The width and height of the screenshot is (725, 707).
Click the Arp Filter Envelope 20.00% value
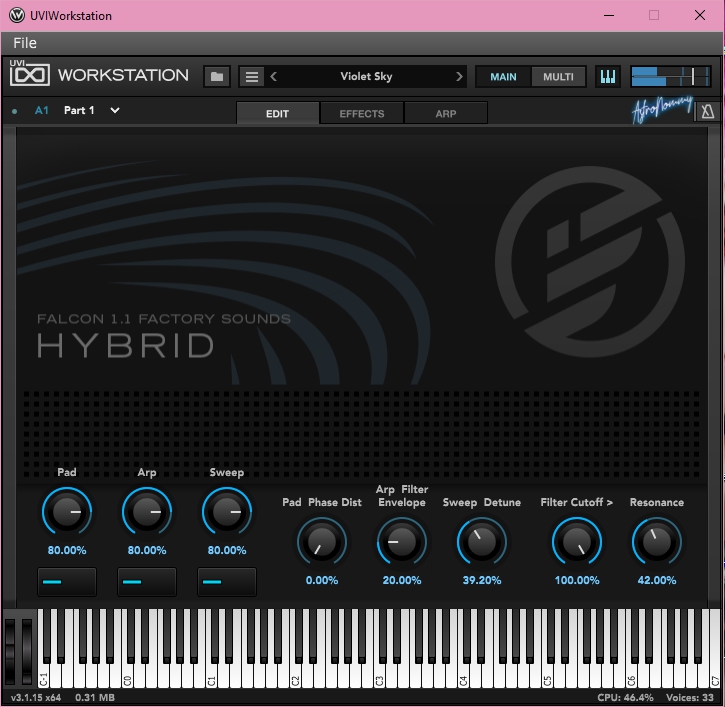click(x=402, y=580)
